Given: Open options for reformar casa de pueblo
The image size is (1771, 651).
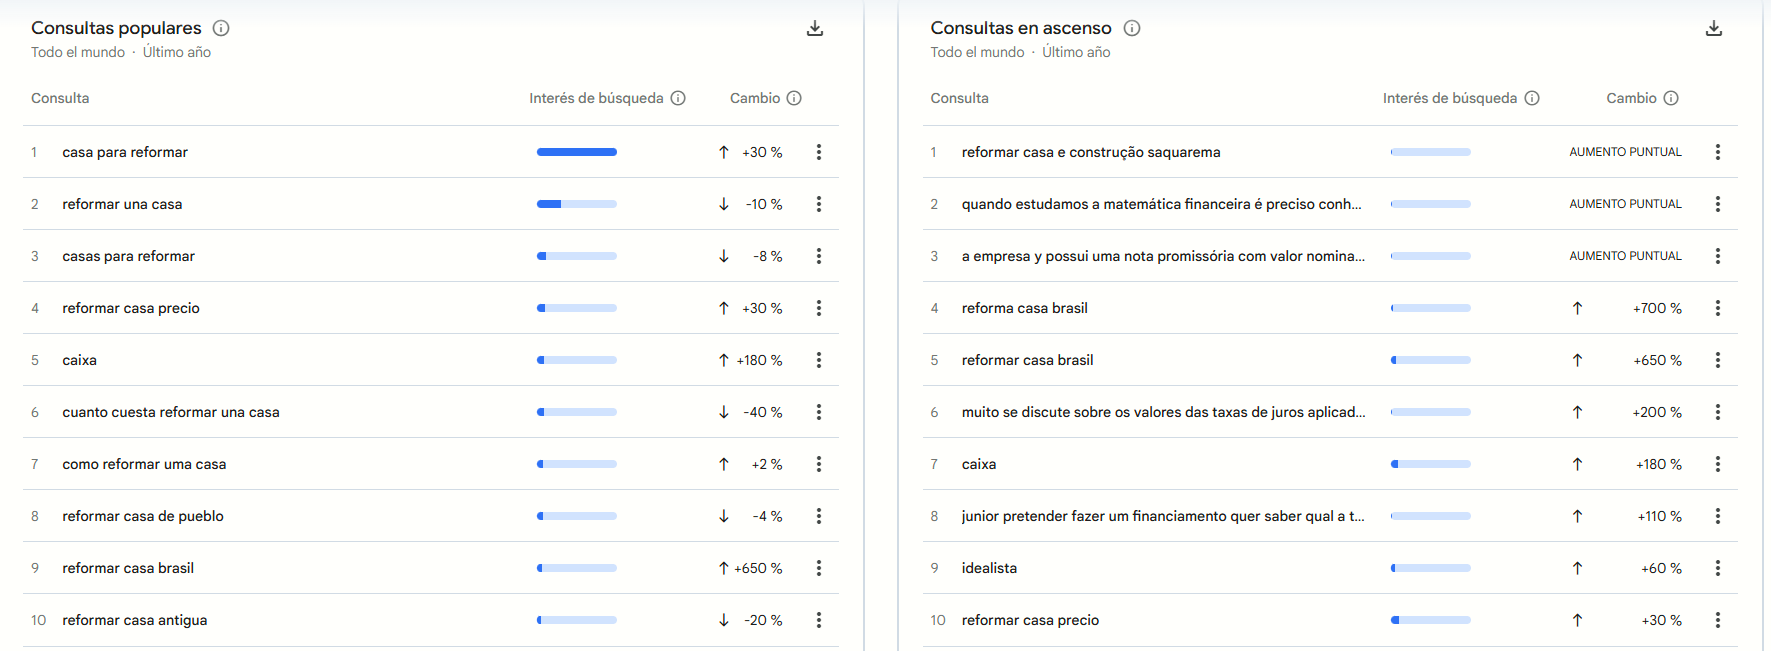Looking at the screenshot, I should pos(819,516).
